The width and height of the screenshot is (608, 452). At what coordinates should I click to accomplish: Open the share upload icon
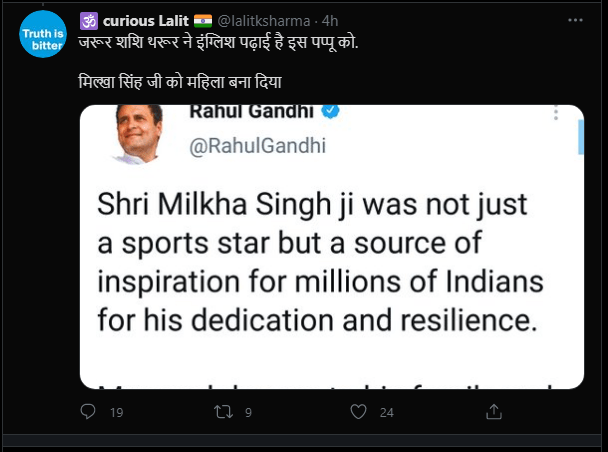(494, 412)
